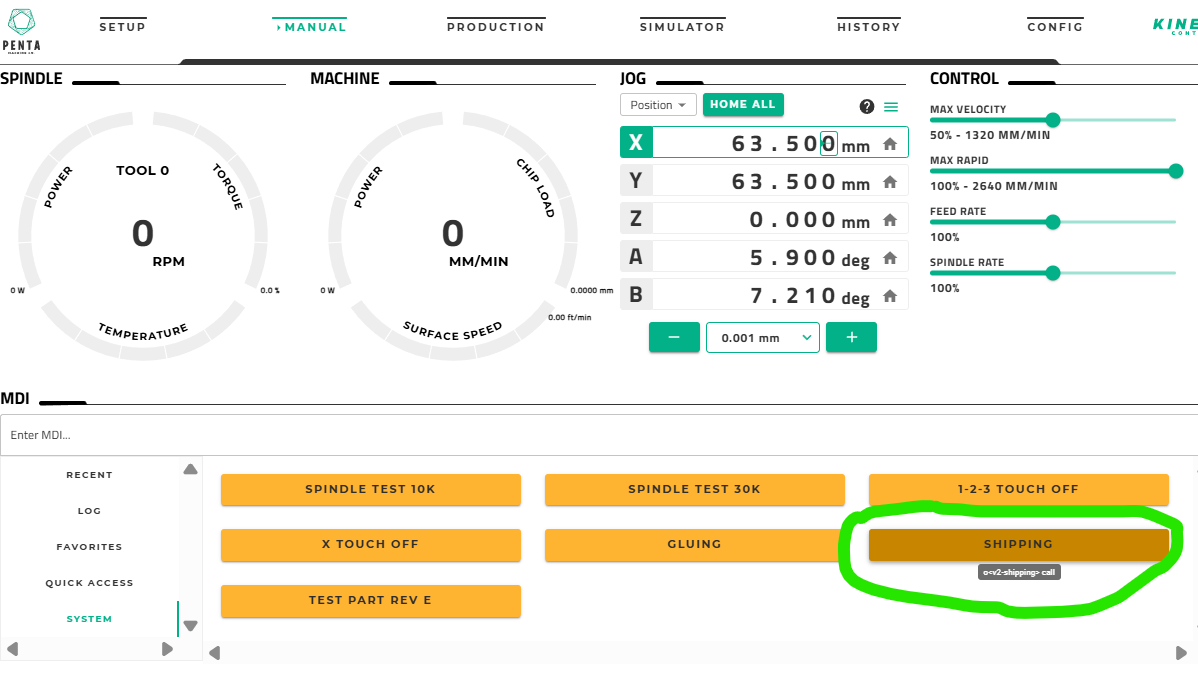Adjust the Max Velocity slider handle
The width and height of the screenshot is (1198, 681).
[1052, 120]
